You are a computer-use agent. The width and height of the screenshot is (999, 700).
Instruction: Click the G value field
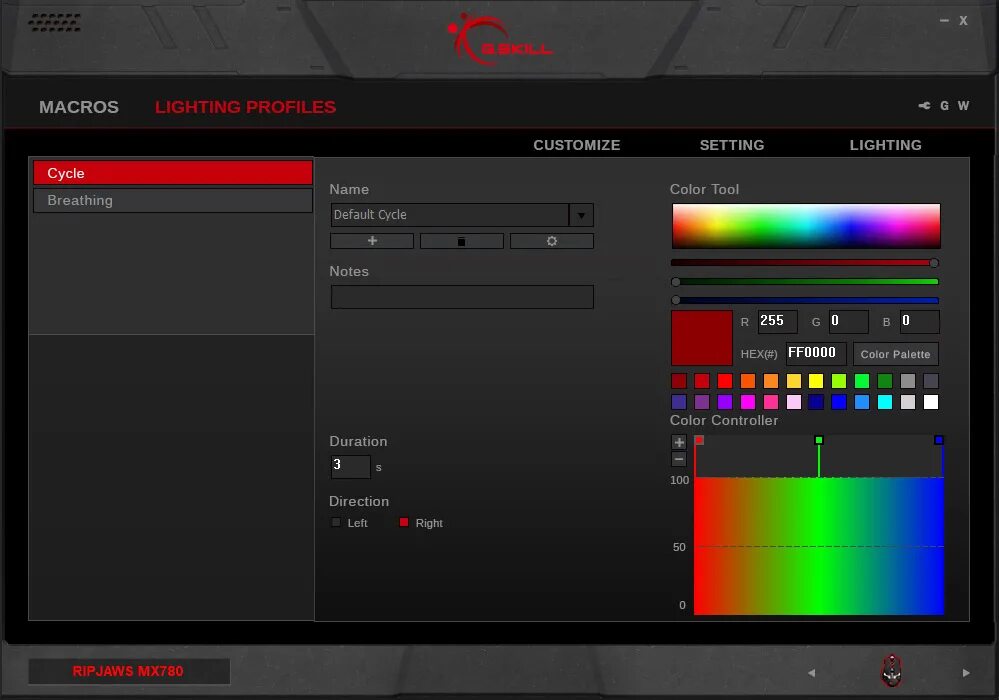coord(849,322)
